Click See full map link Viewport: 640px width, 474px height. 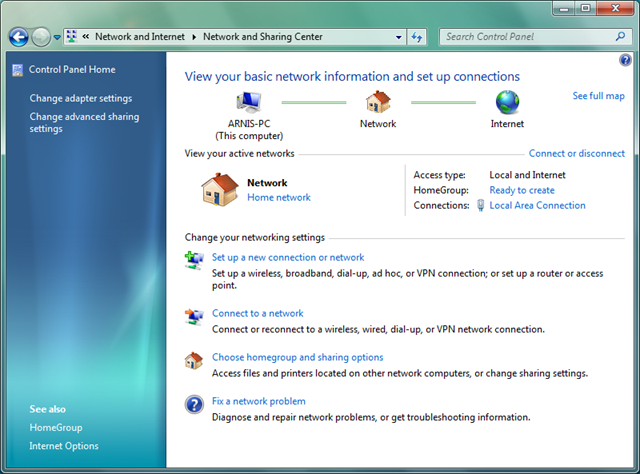coord(598,96)
